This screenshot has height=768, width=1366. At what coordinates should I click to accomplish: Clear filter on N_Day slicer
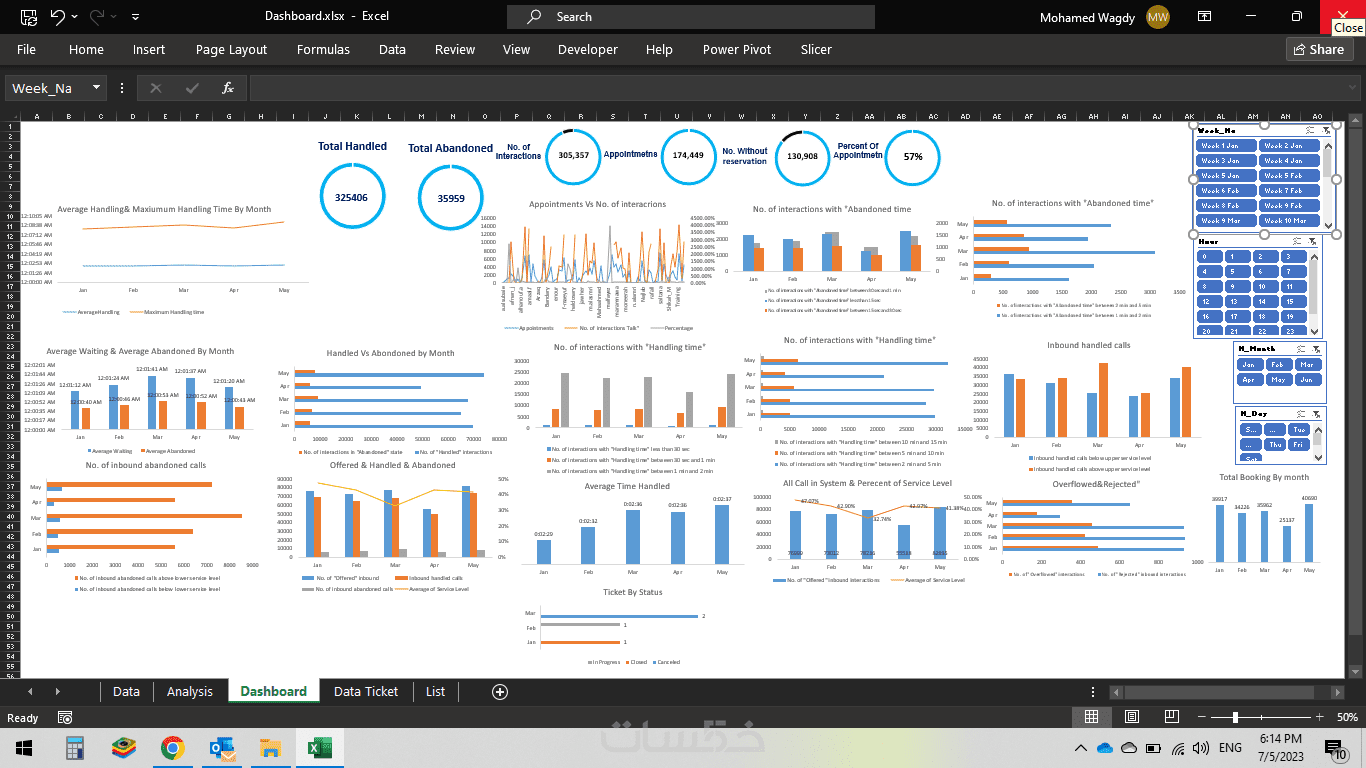point(1317,414)
